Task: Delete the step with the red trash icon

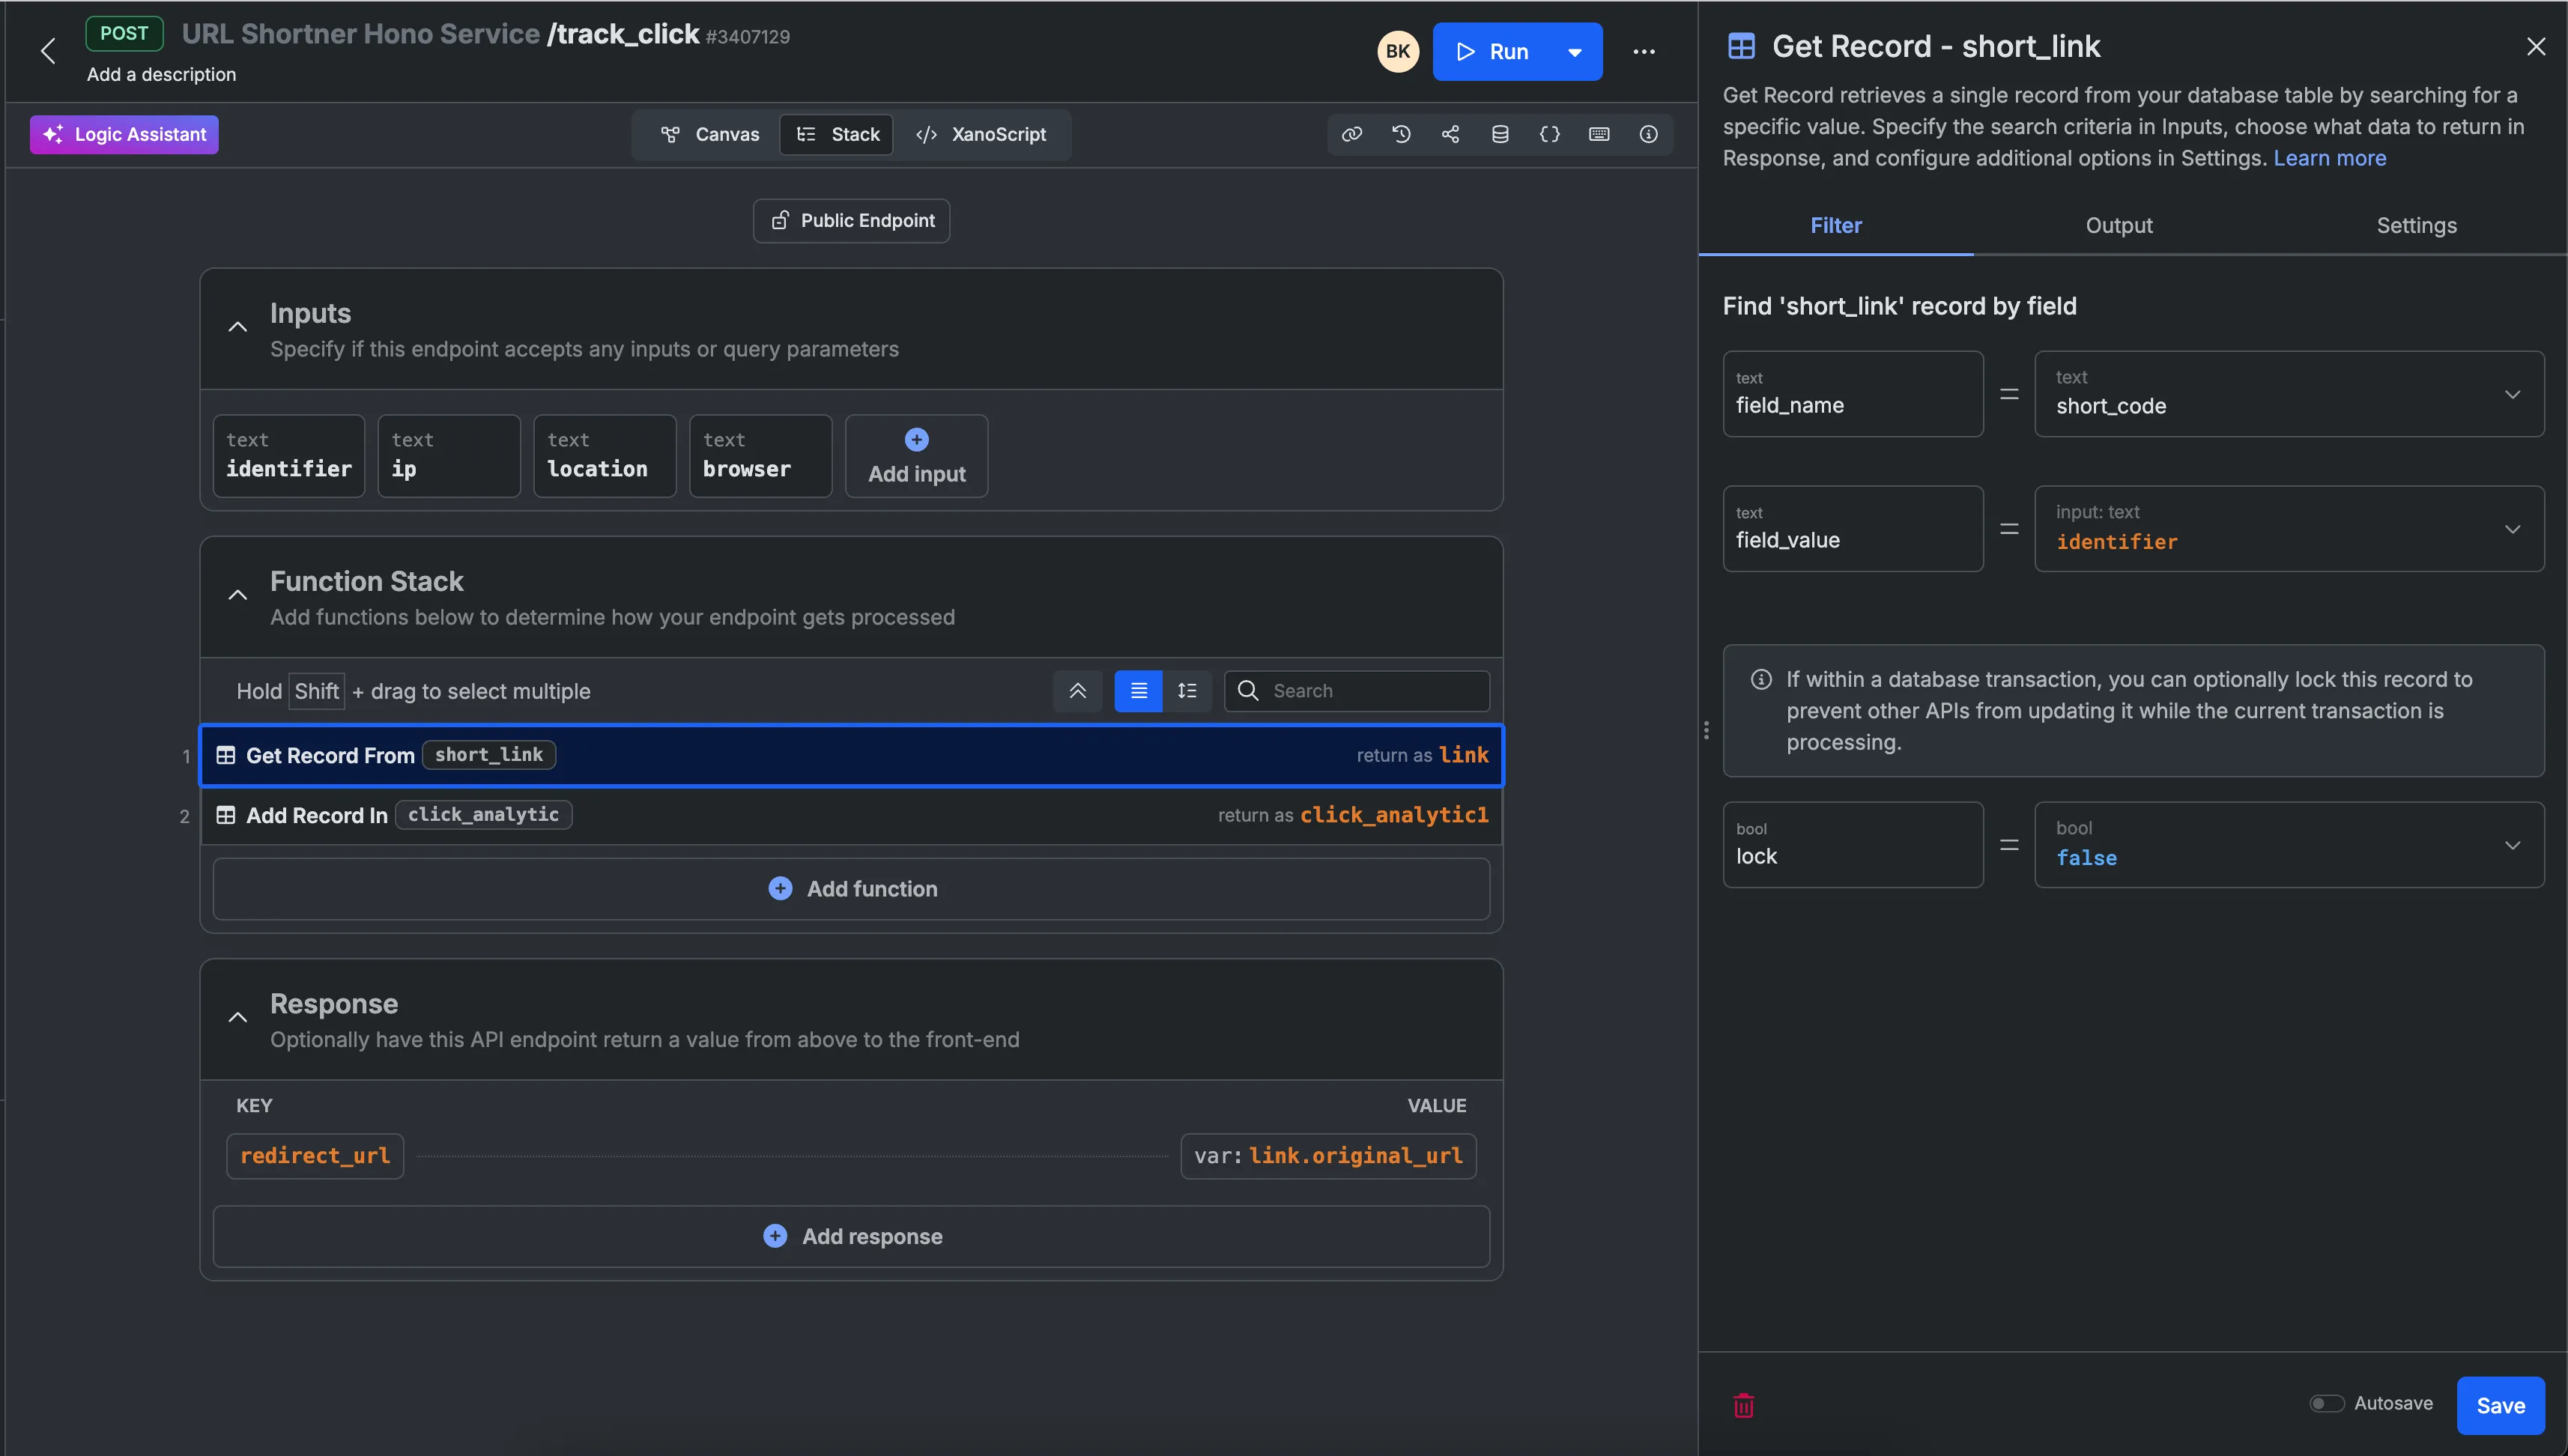Action: [x=1743, y=1405]
